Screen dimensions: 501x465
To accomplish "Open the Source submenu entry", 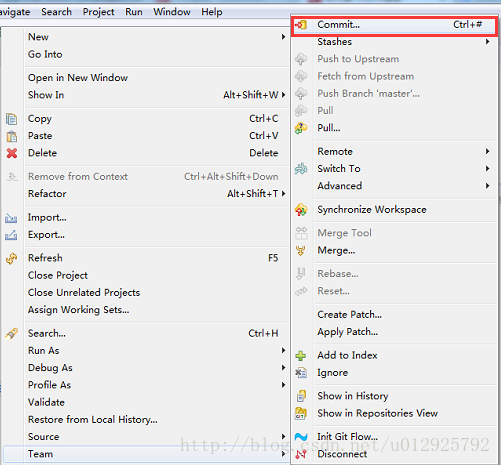I will tap(44, 437).
